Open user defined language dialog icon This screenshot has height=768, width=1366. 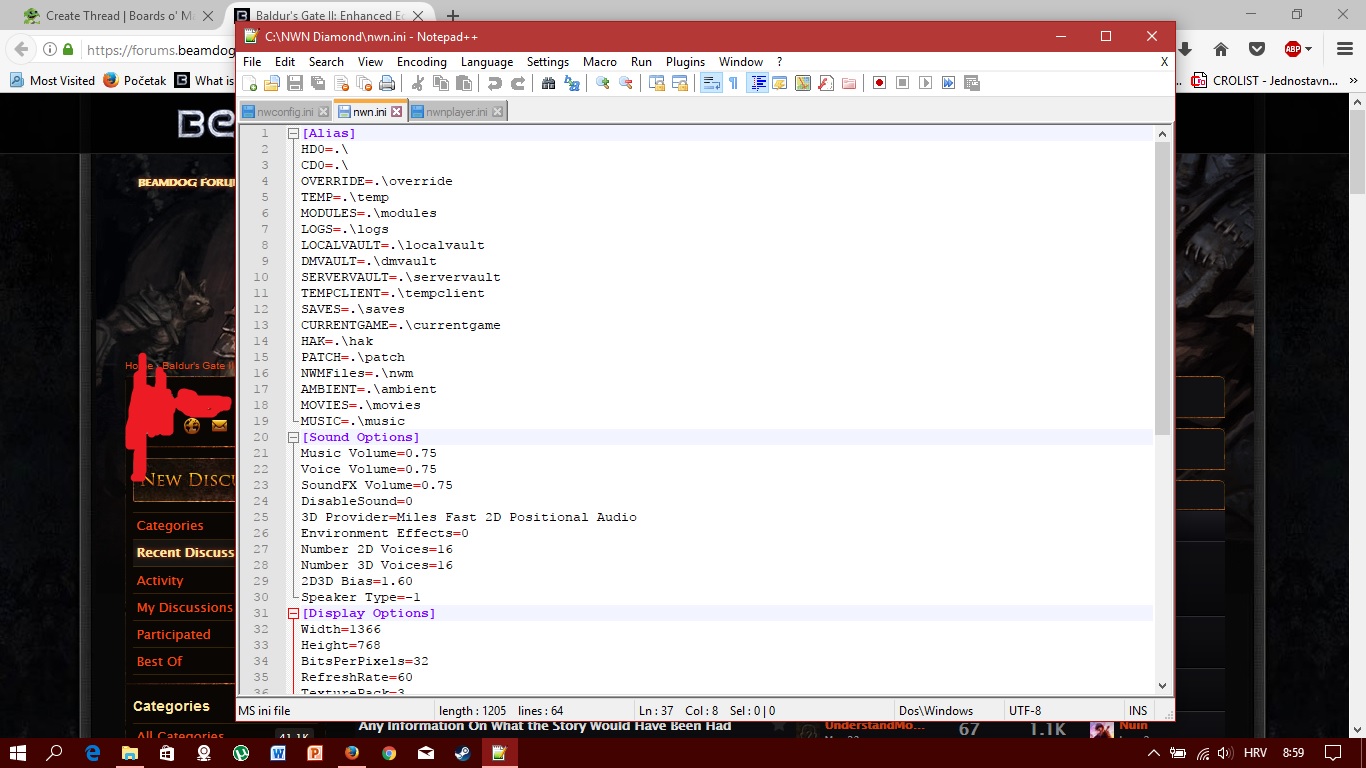(x=779, y=83)
